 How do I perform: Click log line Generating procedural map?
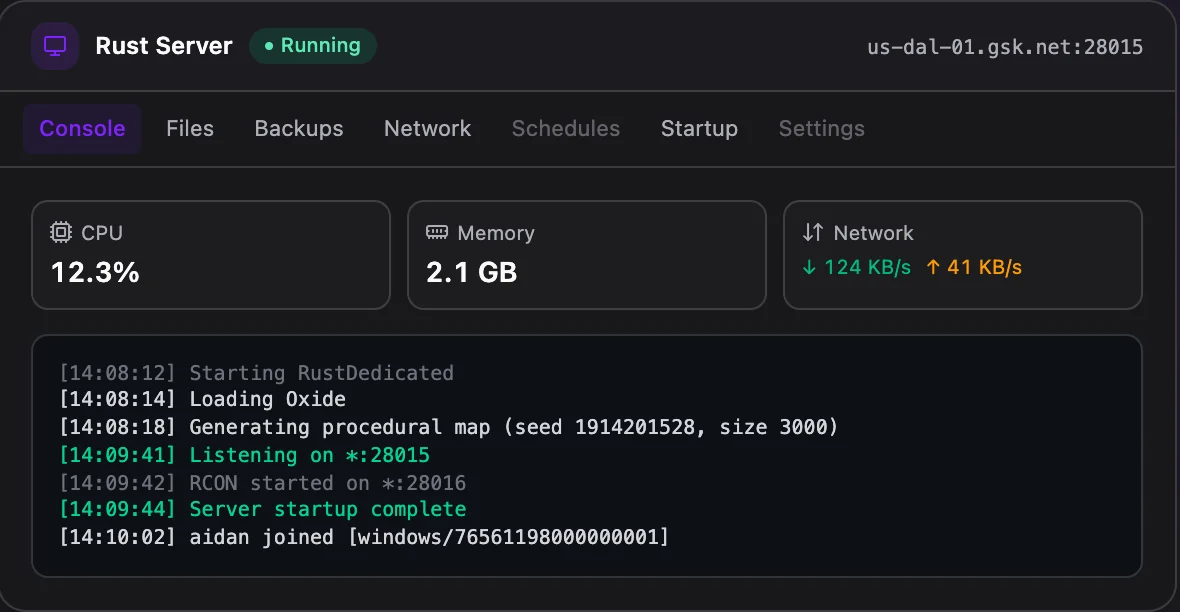(449, 427)
